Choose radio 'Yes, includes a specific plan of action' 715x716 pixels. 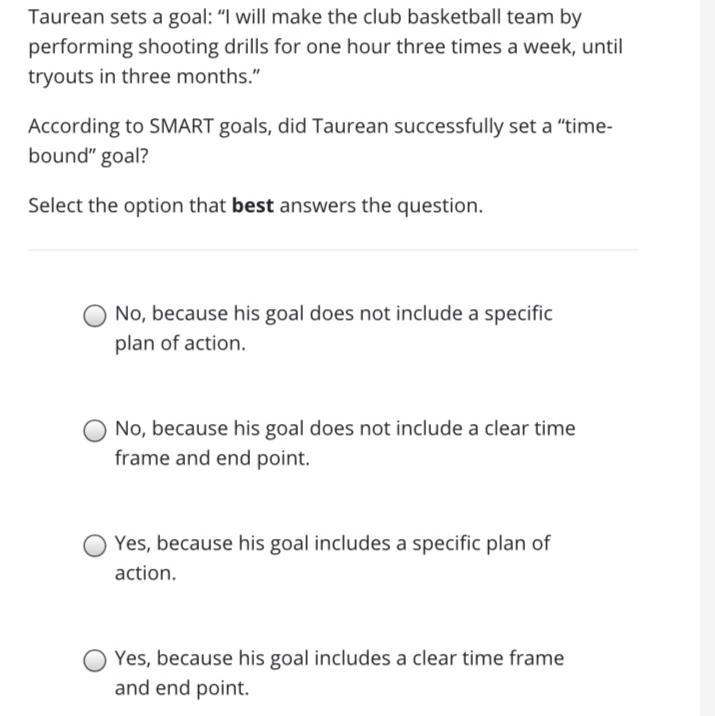point(95,546)
